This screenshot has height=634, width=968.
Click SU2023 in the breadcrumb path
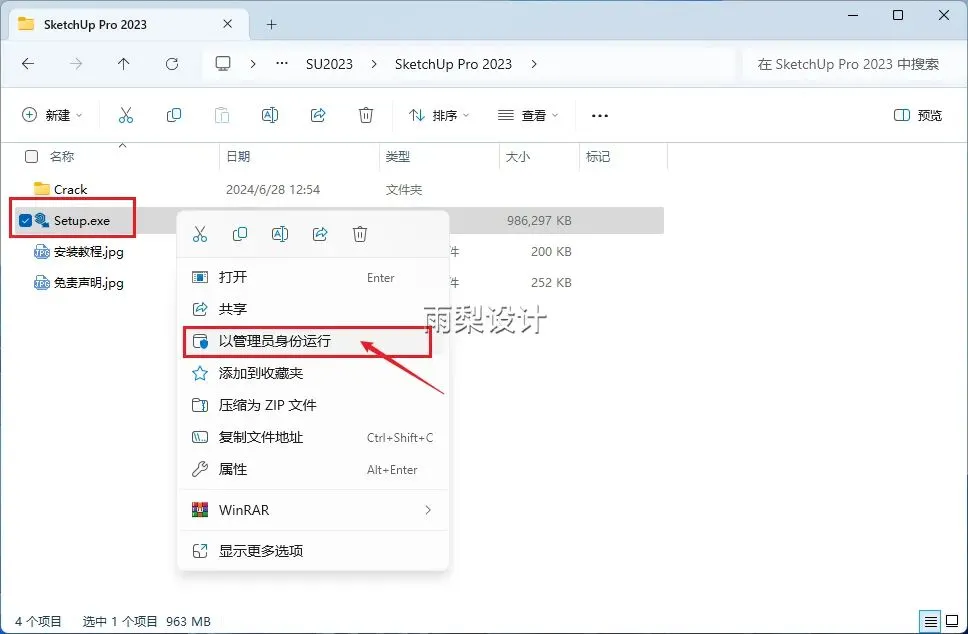(x=329, y=64)
